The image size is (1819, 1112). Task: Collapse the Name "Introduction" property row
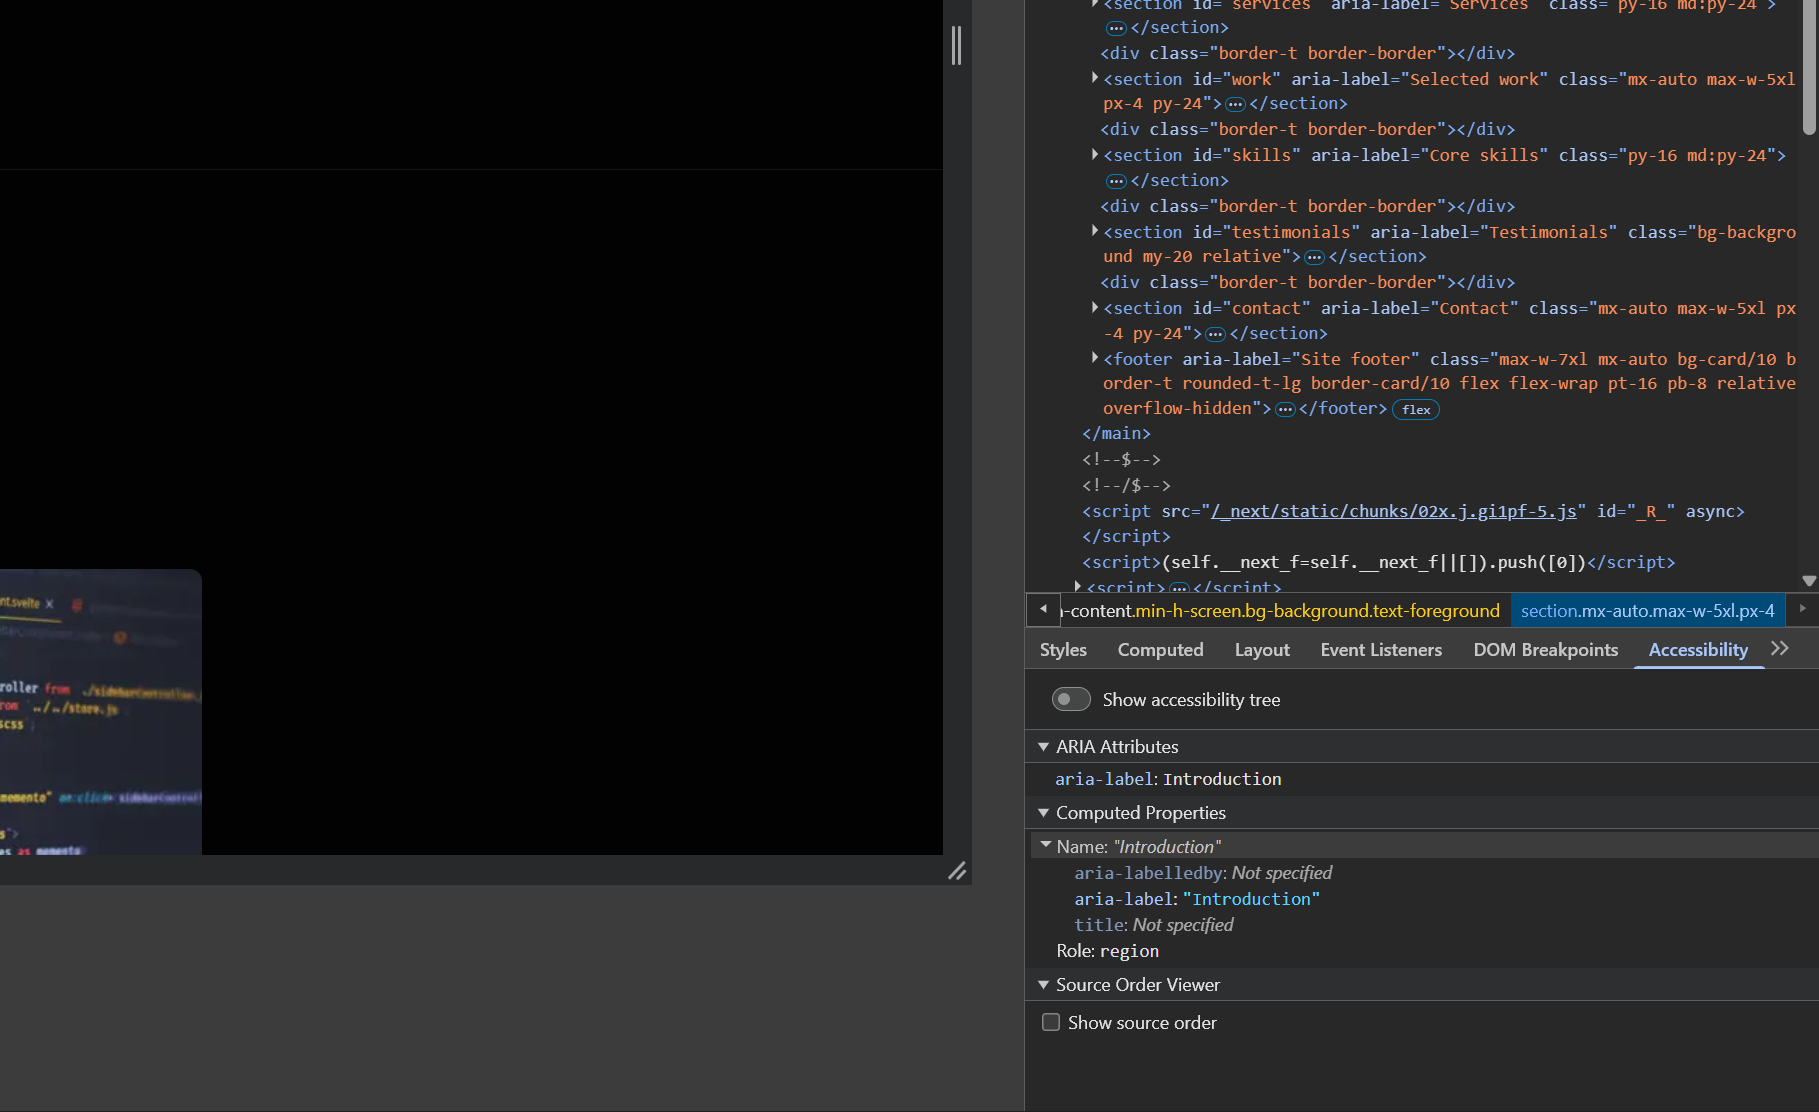(x=1046, y=845)
